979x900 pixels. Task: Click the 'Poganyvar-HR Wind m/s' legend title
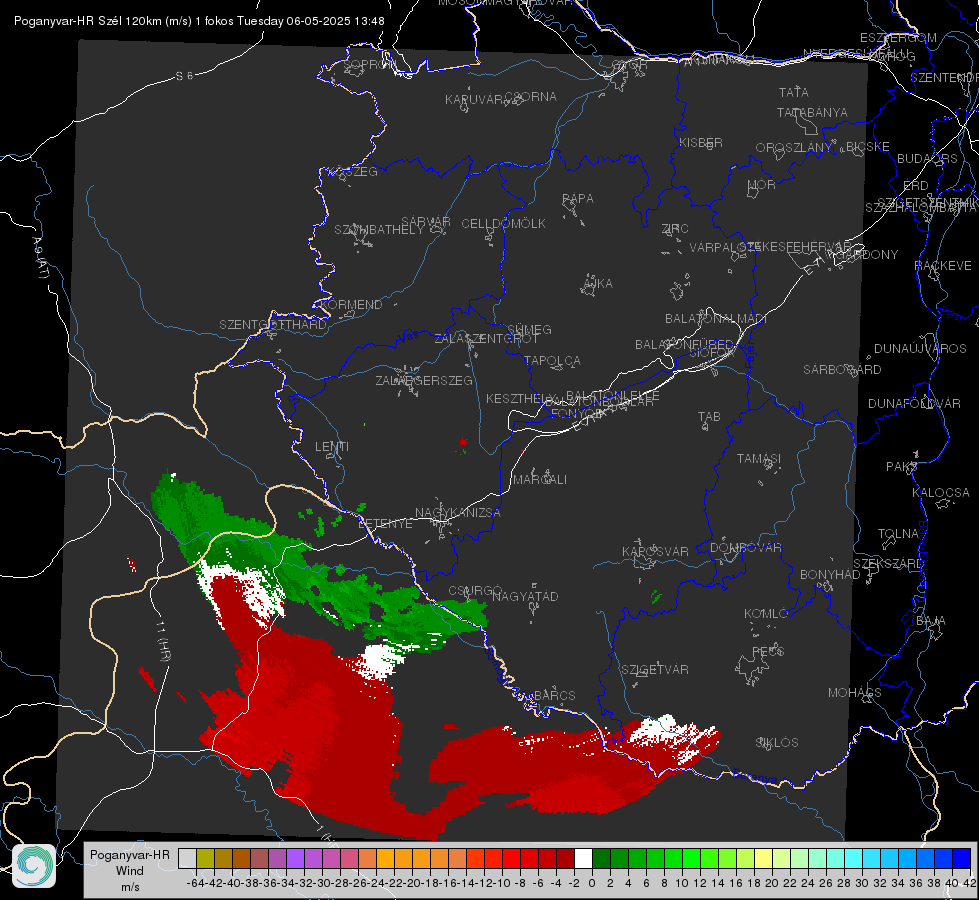tap(130, 871)
